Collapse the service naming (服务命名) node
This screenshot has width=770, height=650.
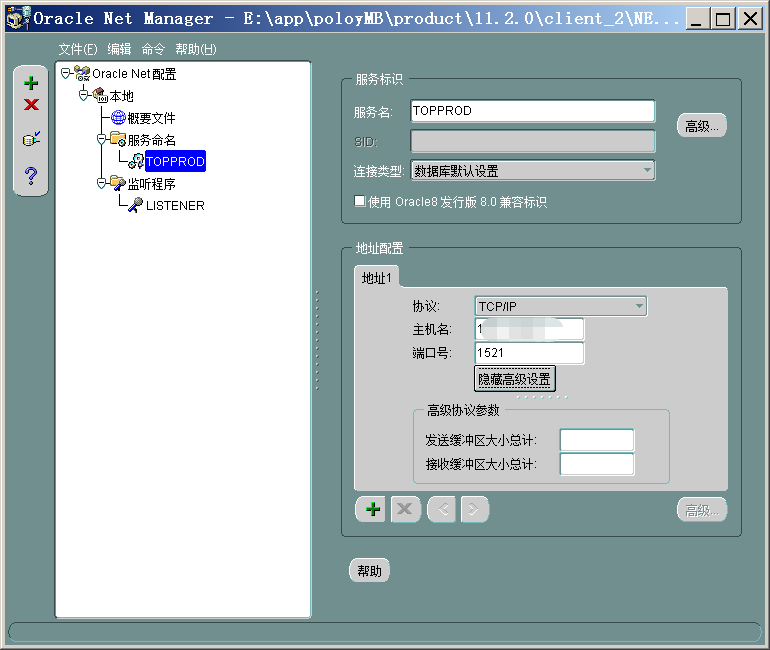tap(101, 140)
